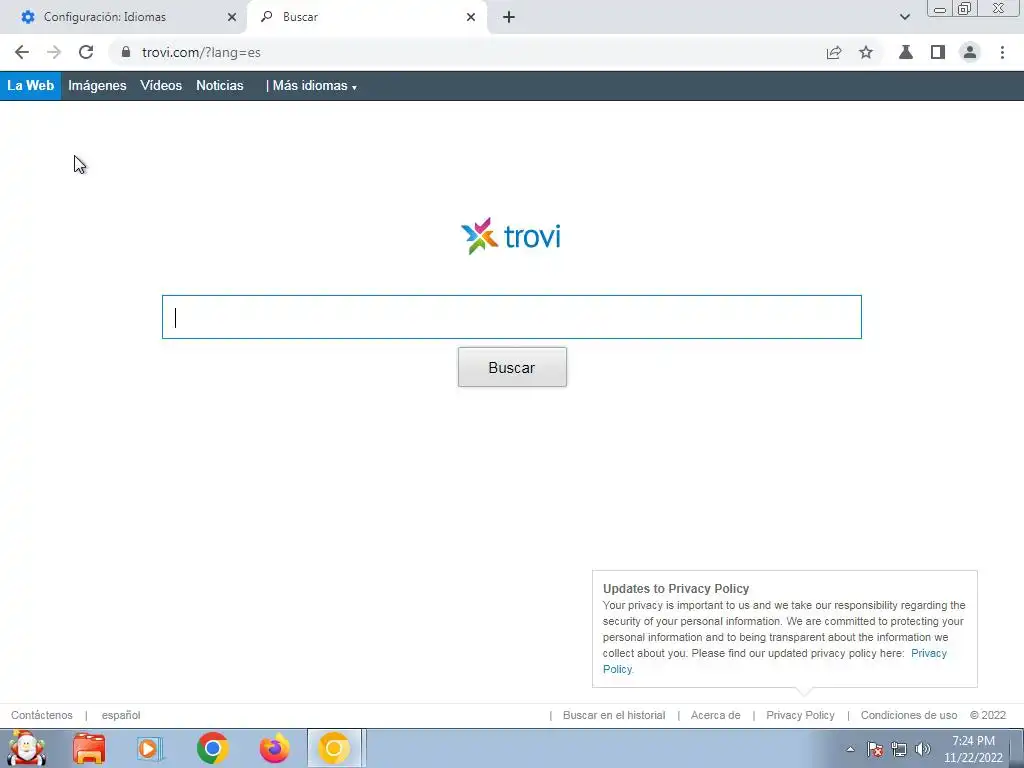This screenshot has width=1024, height=768.
Task: Switch to Imágenes search
Action: 97,86
